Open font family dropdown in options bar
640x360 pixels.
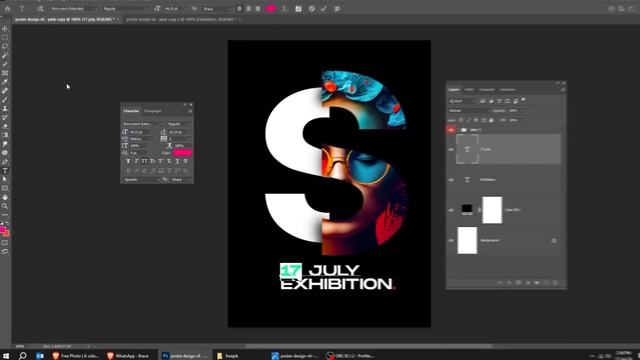pyautogui.click(x=73, y=9)
